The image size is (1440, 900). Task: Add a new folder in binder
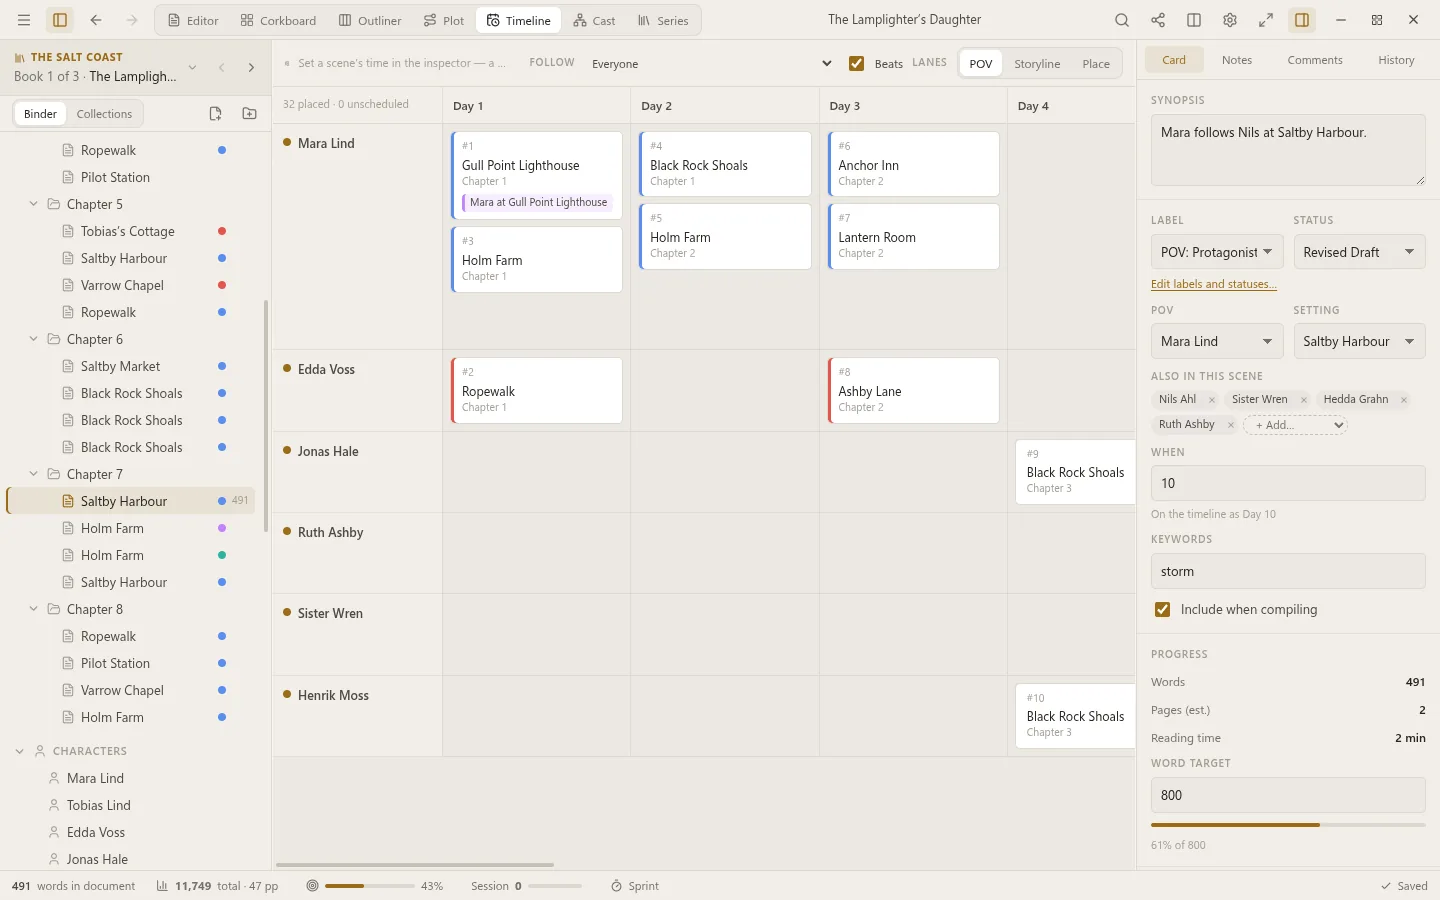click(250, 114)
